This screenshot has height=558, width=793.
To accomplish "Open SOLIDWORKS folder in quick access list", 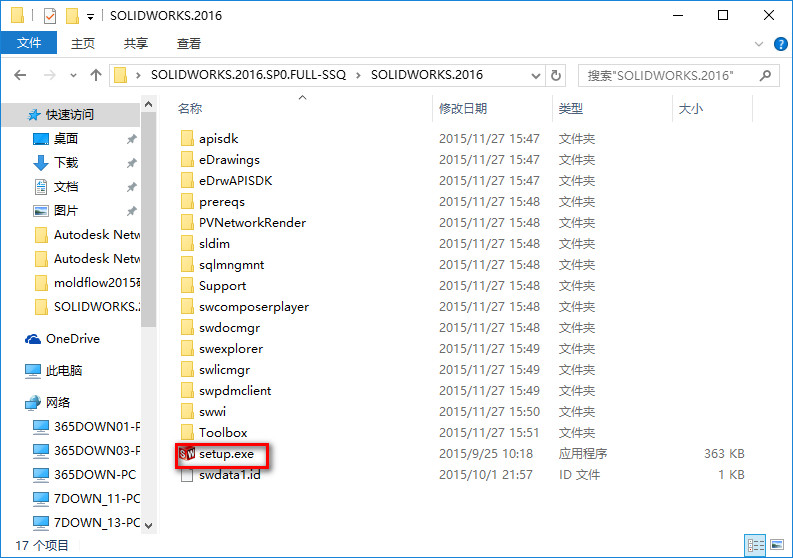I will [87, 307].
